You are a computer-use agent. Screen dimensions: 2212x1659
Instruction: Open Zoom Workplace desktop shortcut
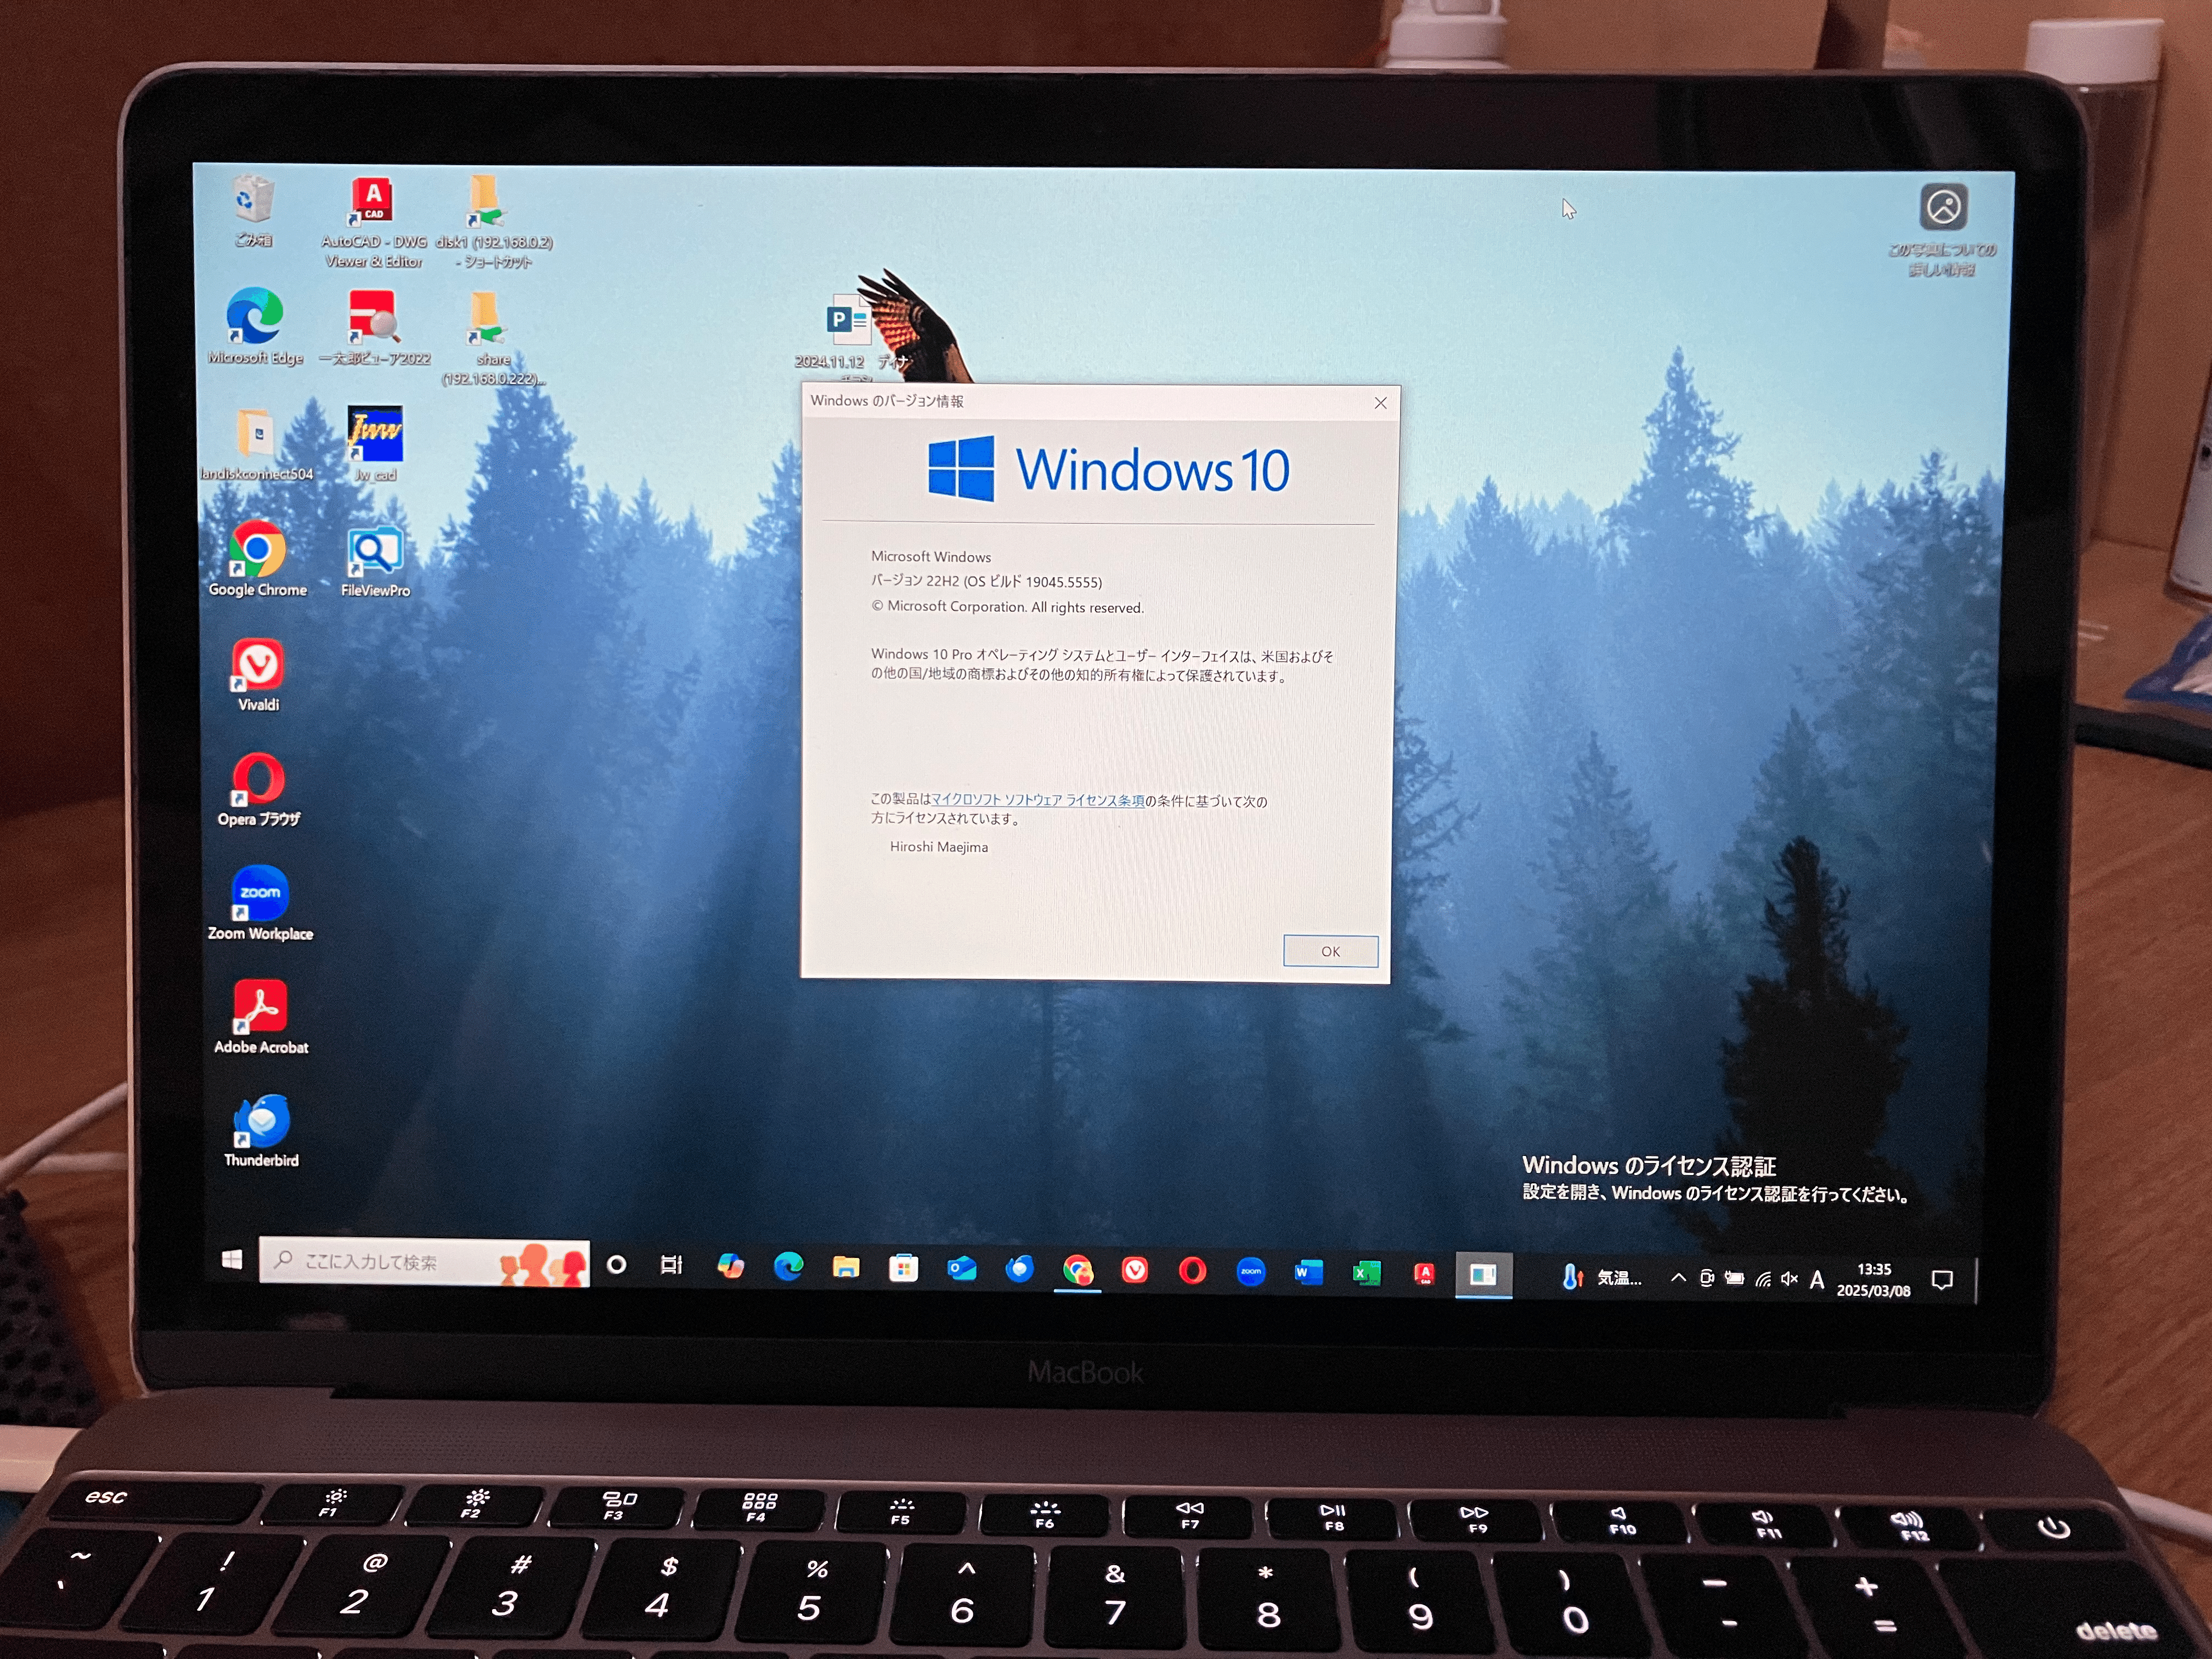coord(260,903)
